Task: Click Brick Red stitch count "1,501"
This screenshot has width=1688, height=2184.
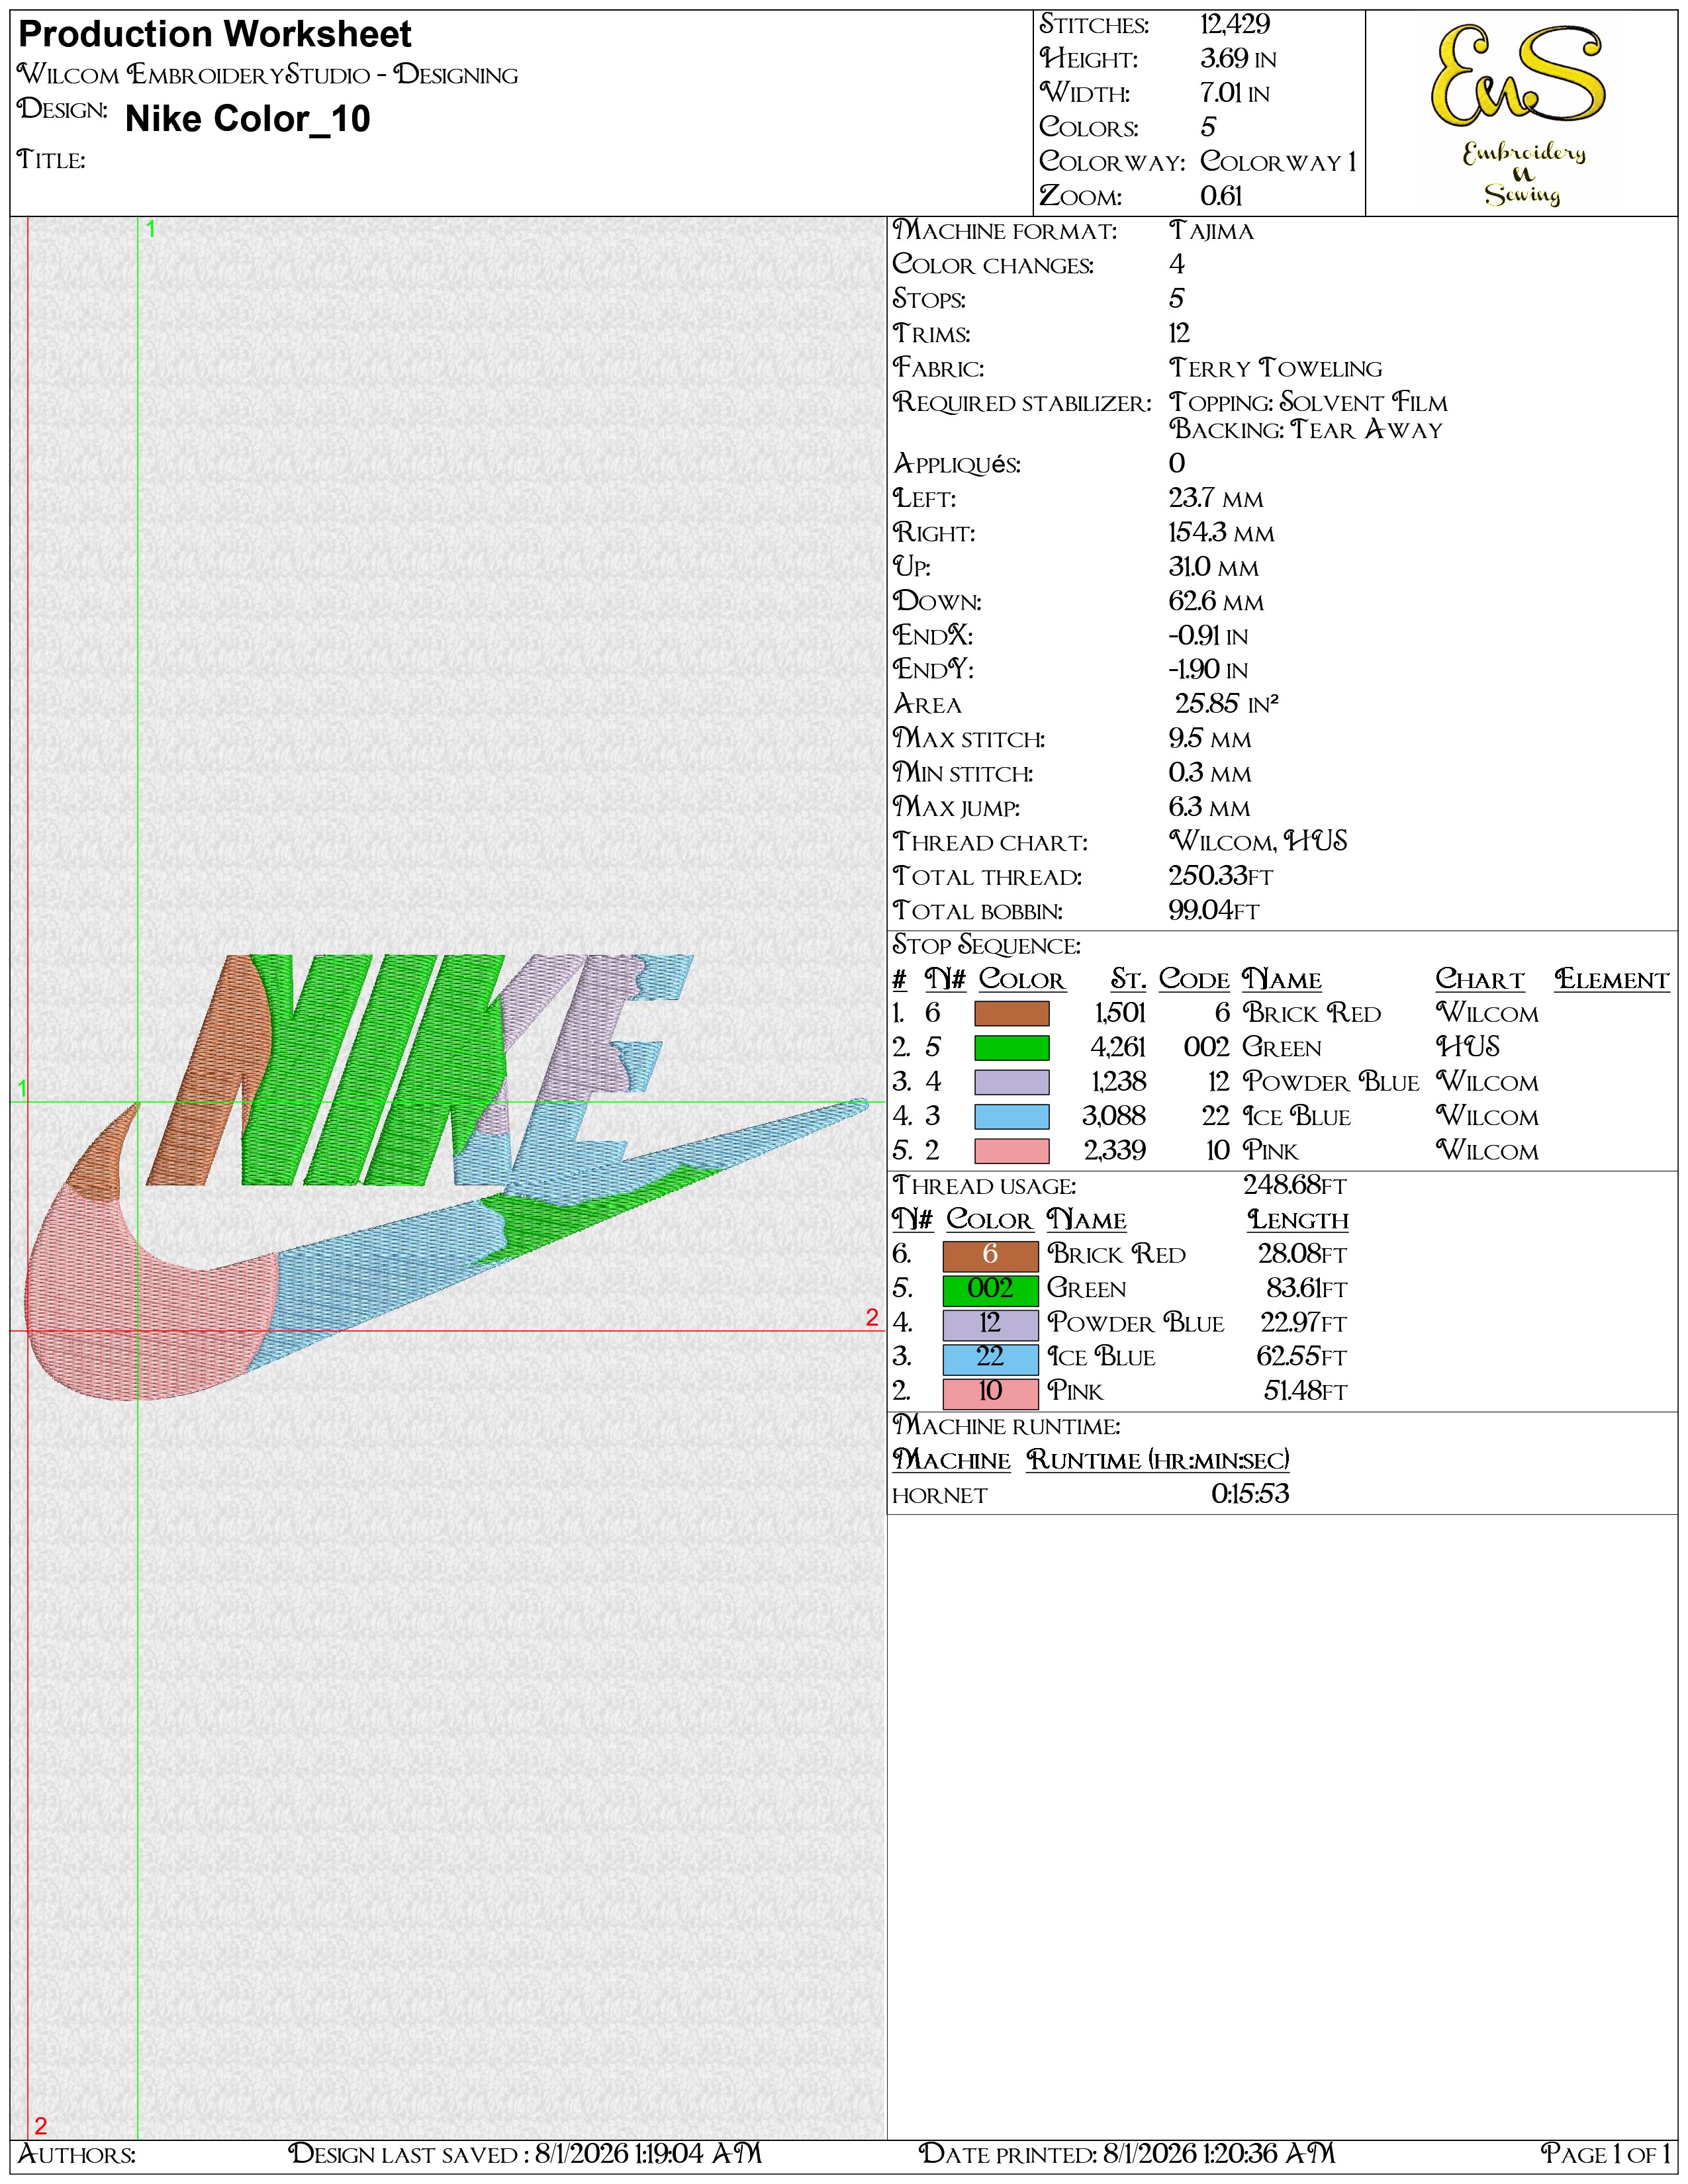Action: [x=1120, y=1014]
